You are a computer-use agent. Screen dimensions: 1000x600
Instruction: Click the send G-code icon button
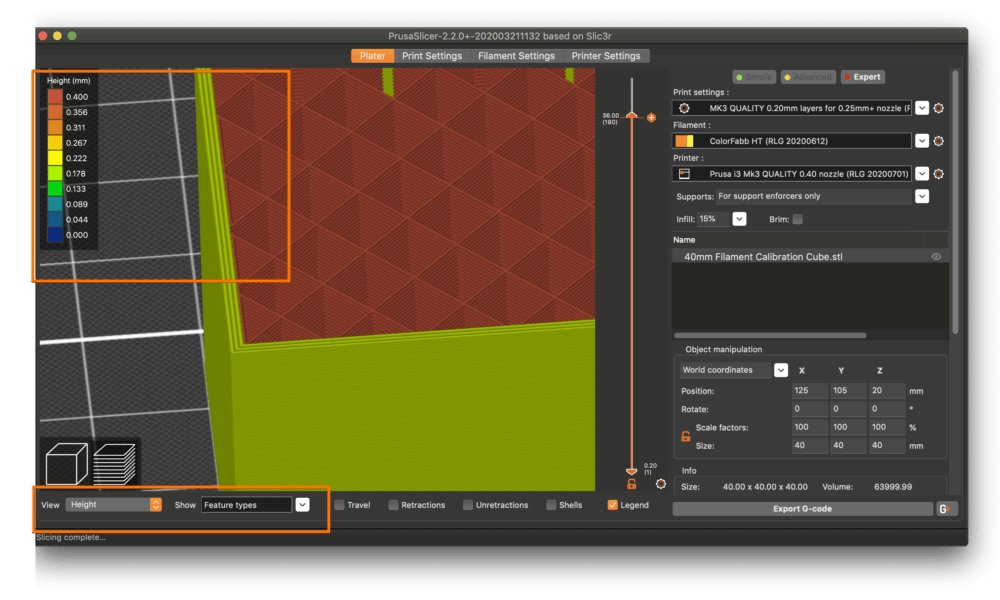pos(945,509)
